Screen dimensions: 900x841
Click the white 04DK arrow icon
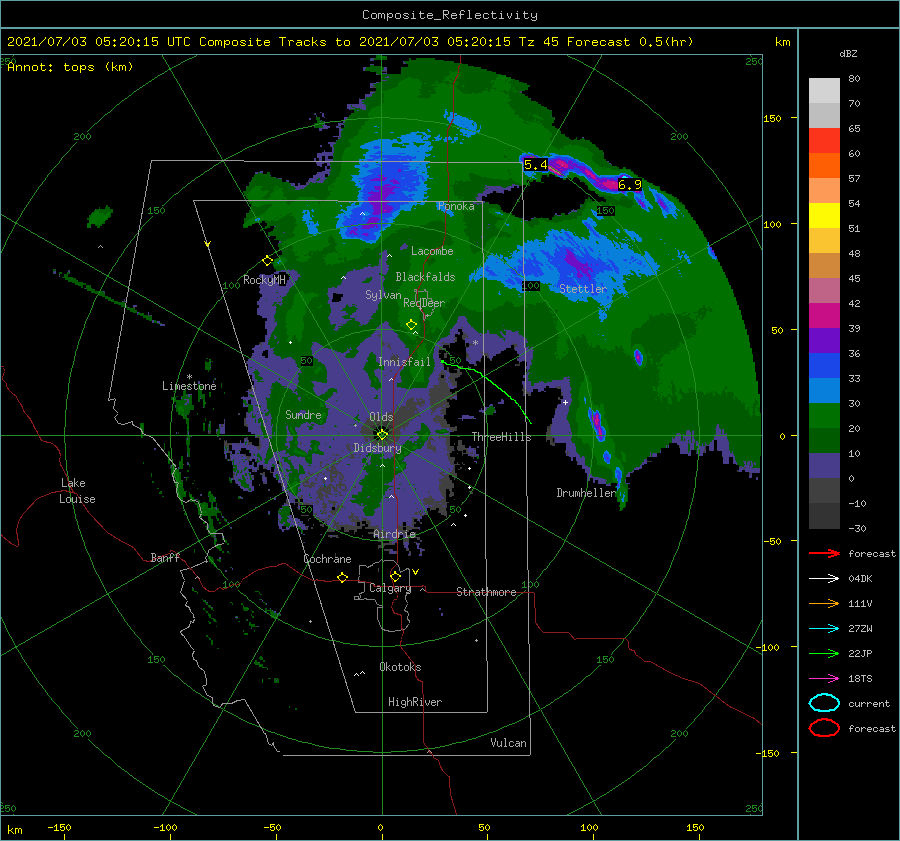tap(824, 579)
